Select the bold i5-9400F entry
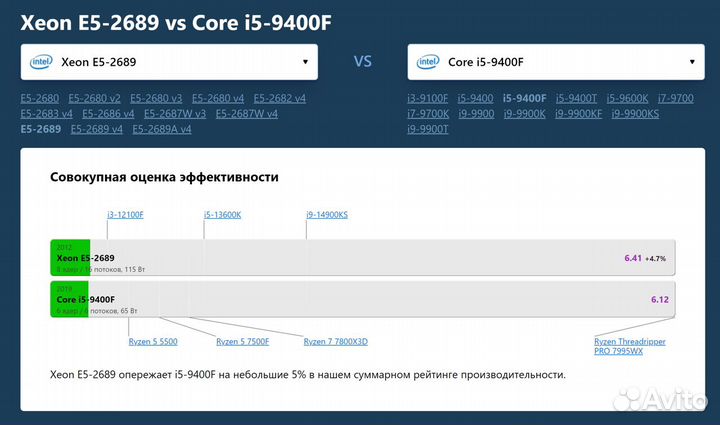This screenshot has width=720, height=425. [x=524, y=98]
